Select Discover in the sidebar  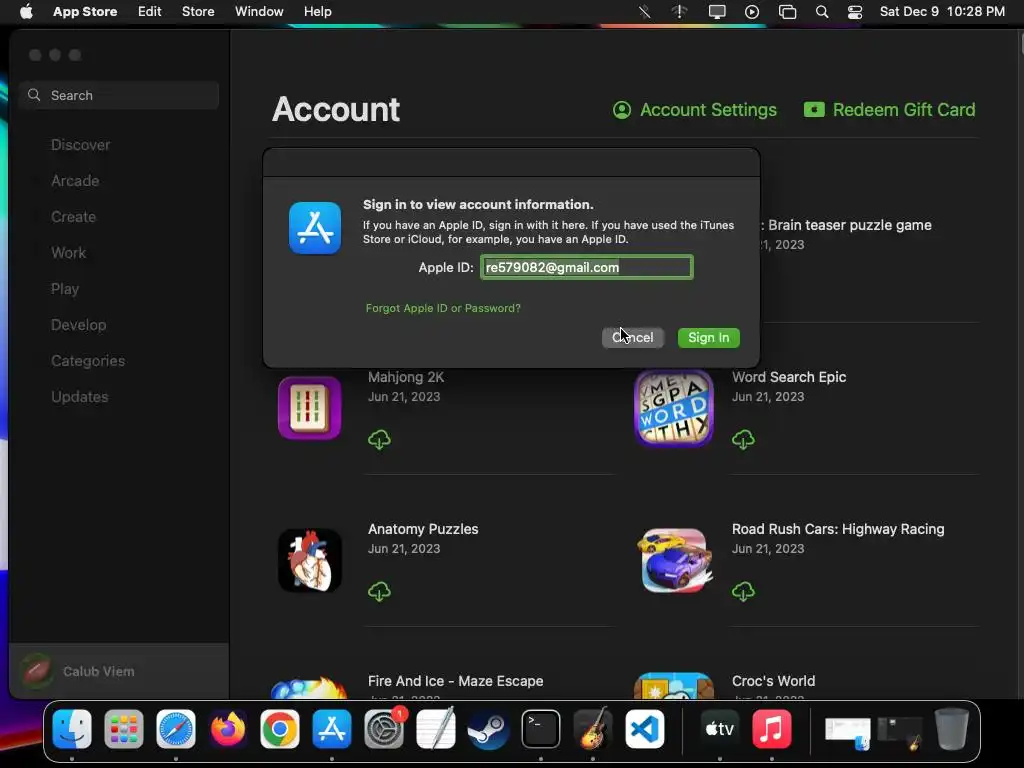click(80, 145)
